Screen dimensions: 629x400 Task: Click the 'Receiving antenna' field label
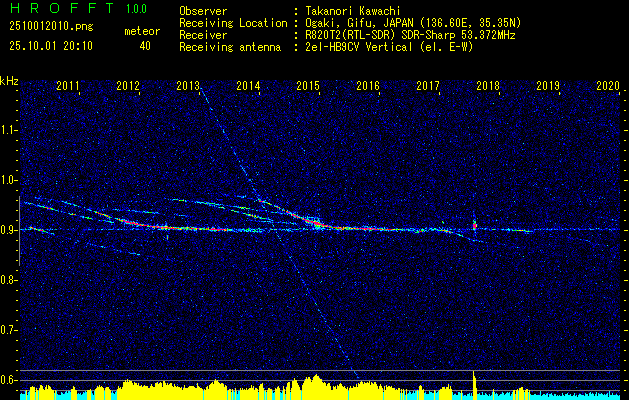[x=230, y=47]
